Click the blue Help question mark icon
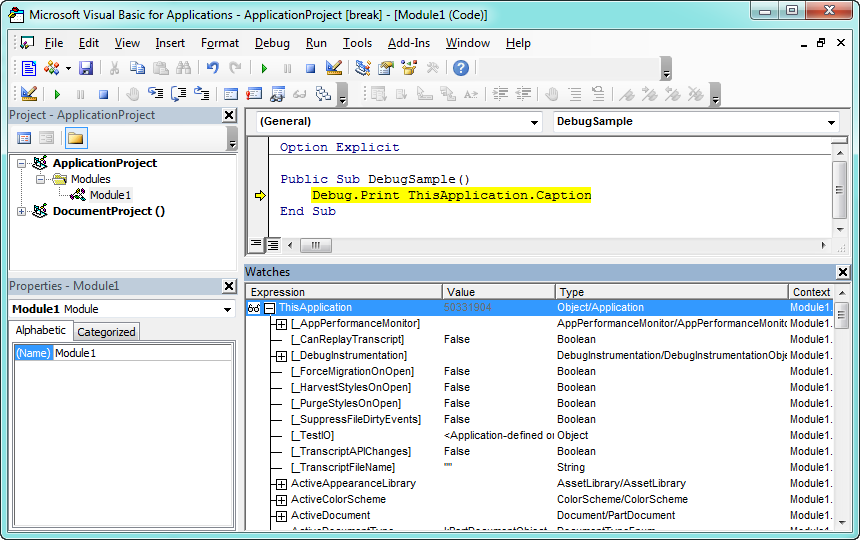860x540 pixels. click(x=461, y=68)
